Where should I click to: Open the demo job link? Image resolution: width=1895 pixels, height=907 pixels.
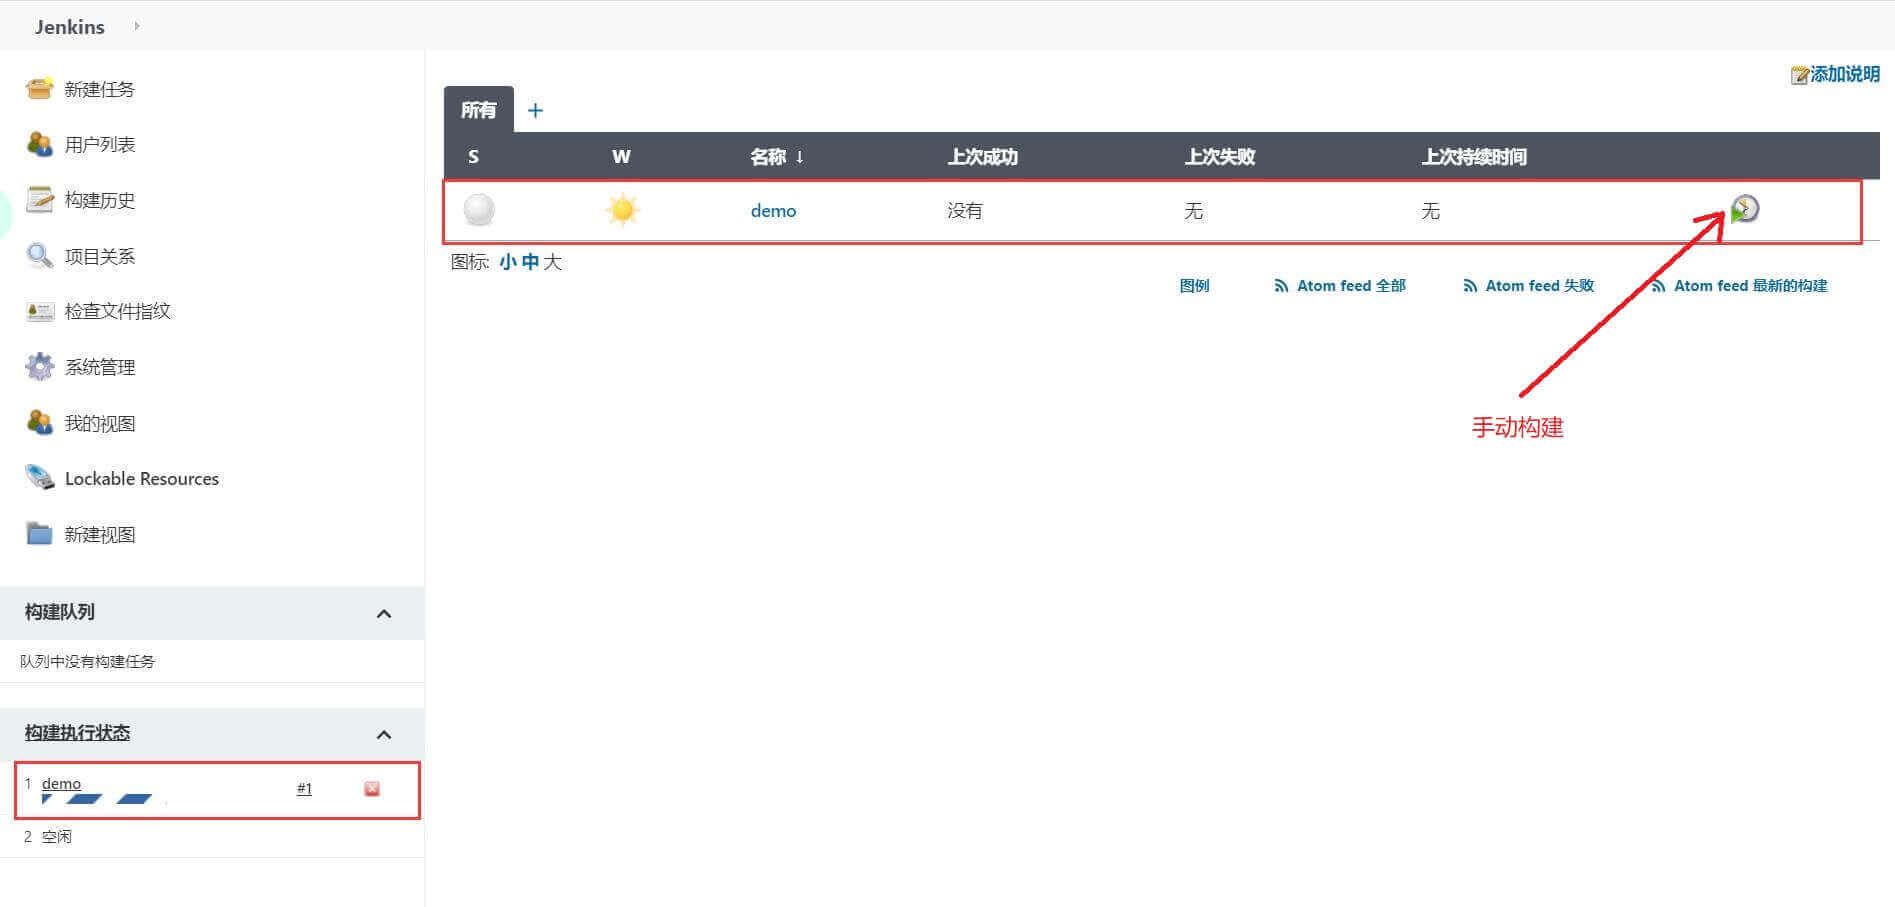[x=773, y=211]
